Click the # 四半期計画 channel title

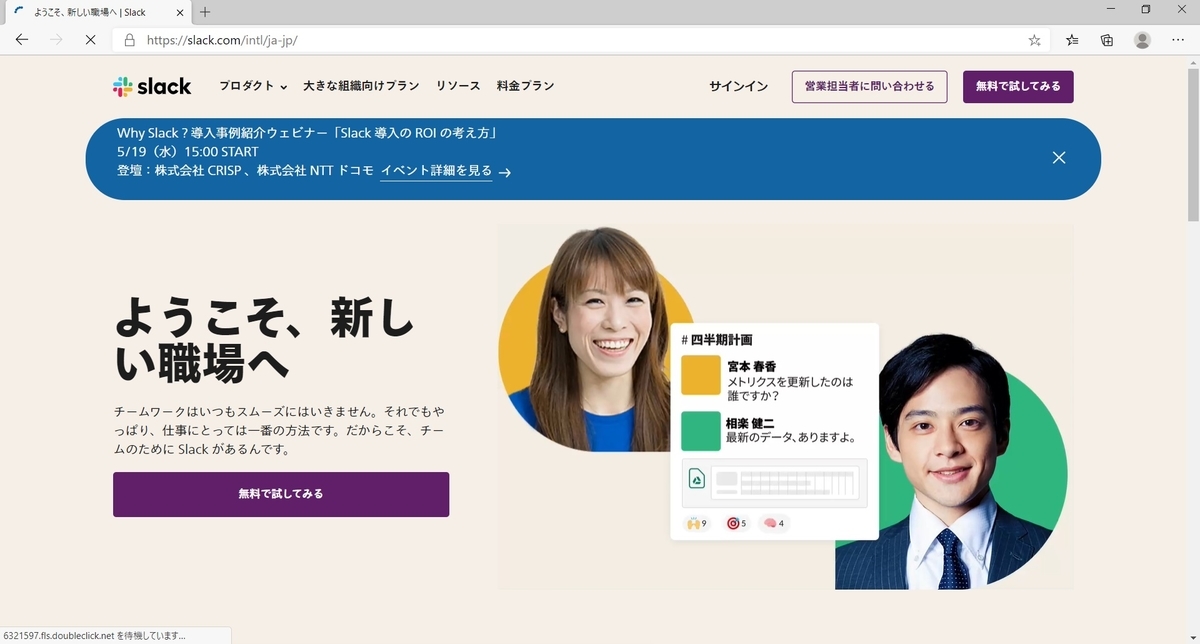pyautogui.click(x=716, y=340)
